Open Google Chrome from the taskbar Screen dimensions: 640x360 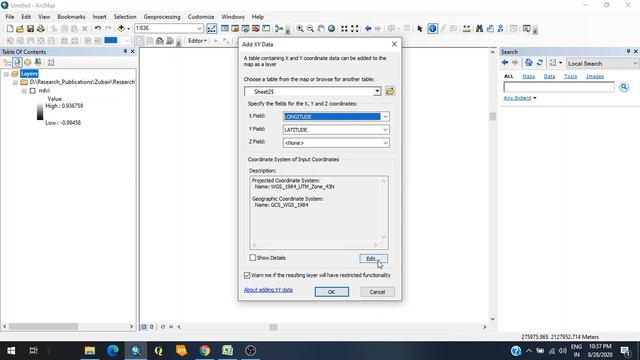(x=204, y=351)
